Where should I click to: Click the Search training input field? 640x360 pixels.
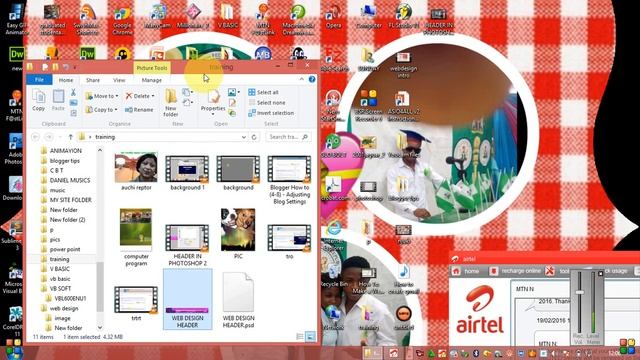tap(288, 137)
